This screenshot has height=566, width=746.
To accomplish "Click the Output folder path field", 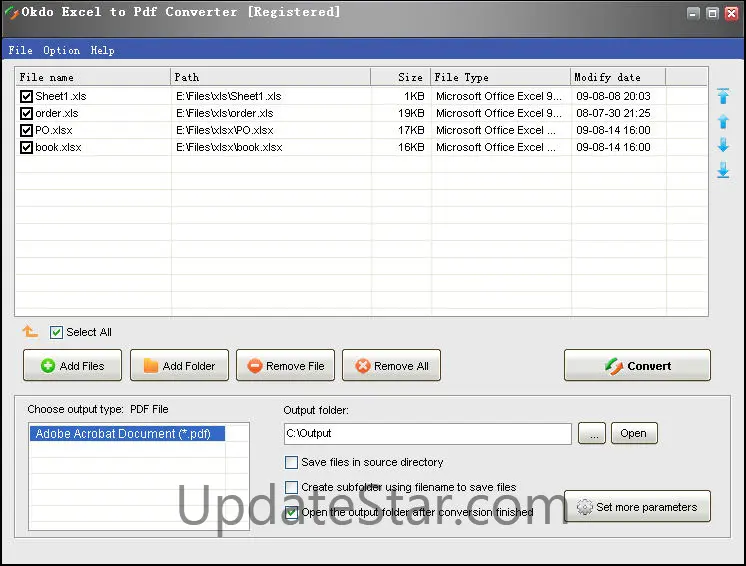I will point(428,434).
